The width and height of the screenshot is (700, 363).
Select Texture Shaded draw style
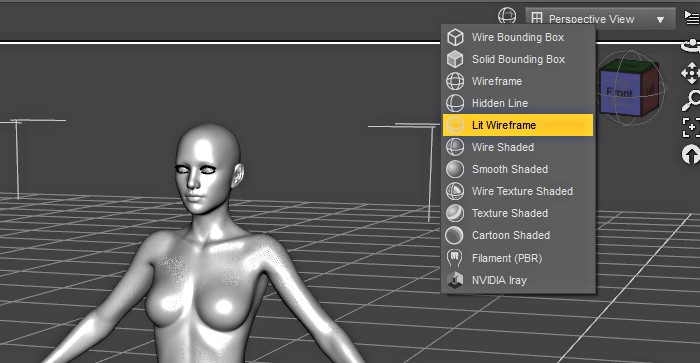tap(518, 213)
